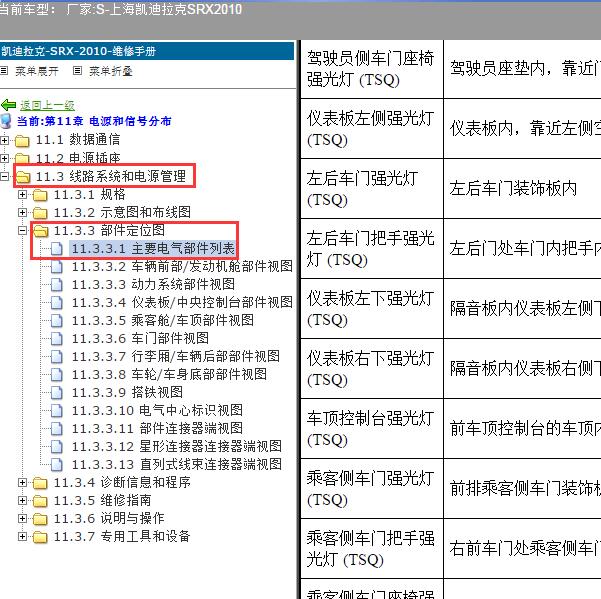601x599 pixels.
Task: Click the 11.3.1 规格 folder icon
Action: tap(40, 195)
